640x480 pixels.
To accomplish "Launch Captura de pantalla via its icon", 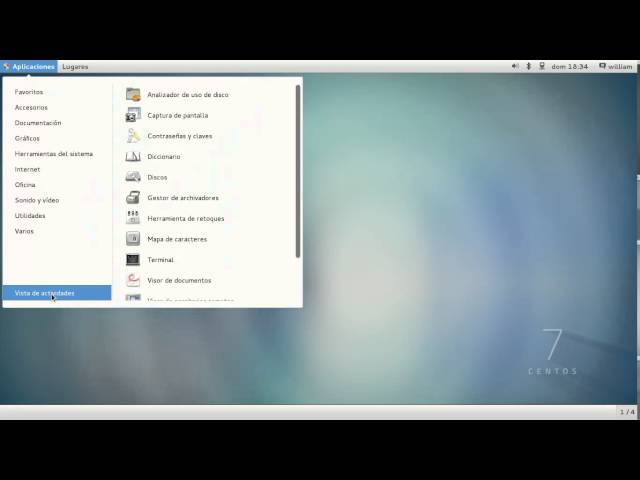I will [x=133, y=115].
